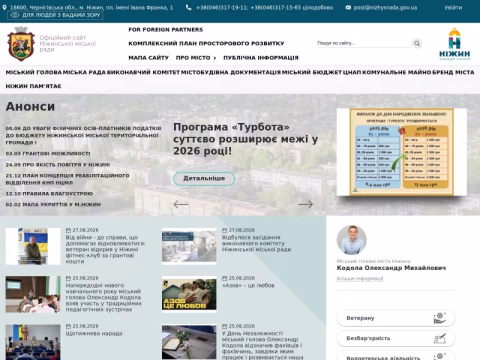
Task: Open headline about Independence Day awards
Action: coord(263,345)
